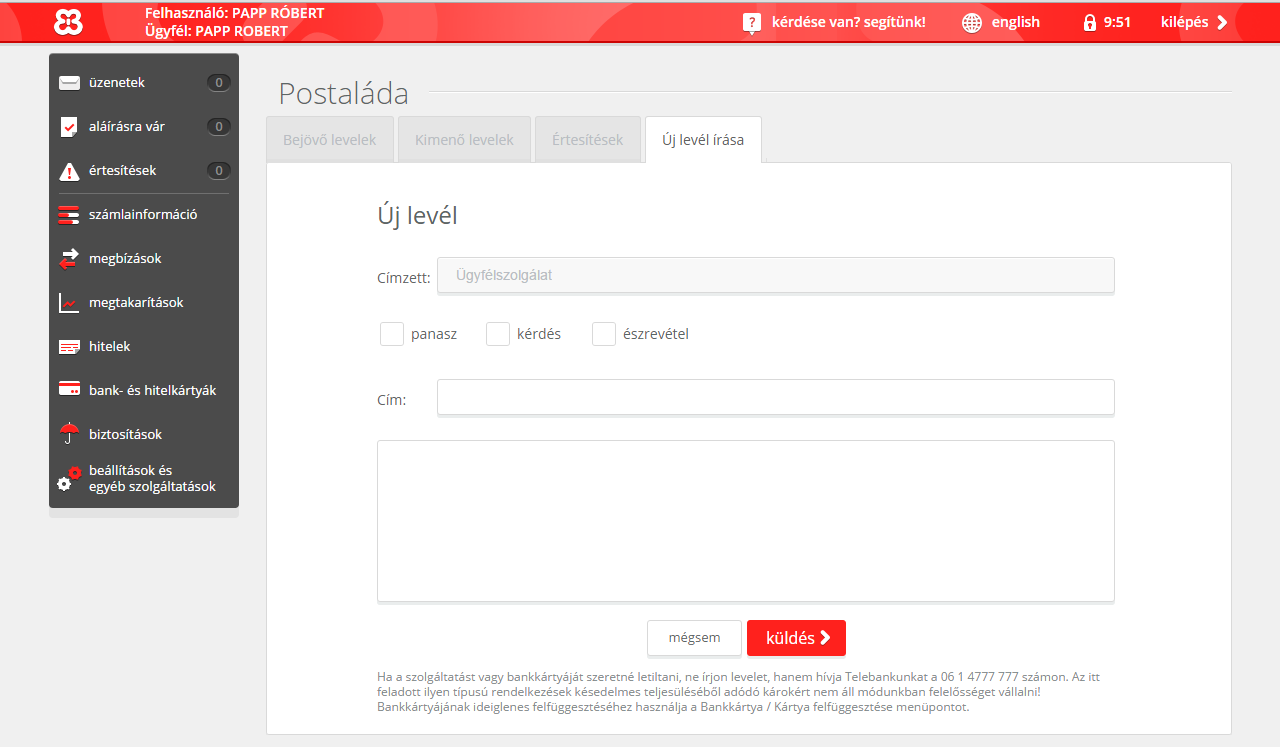Click the mégsem cancel button
The width and height of the screenshot is (1280, 747).
pyautogui.click(x=694, y=638)
